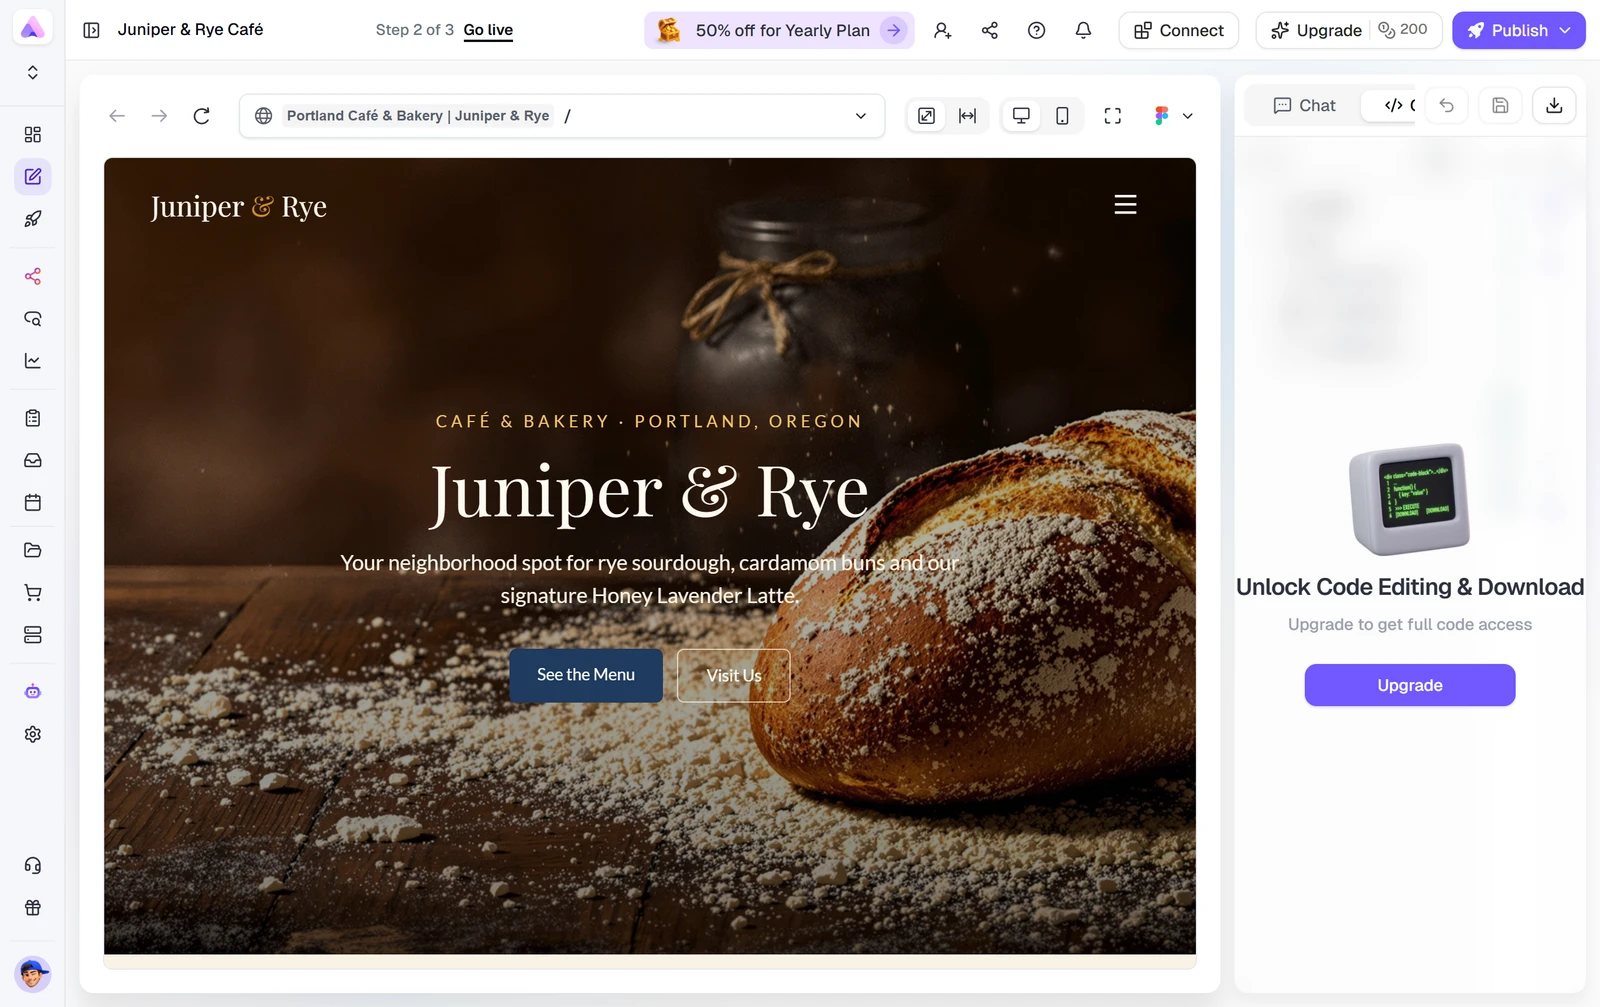
Task: Switch to the Chat tab
Action: click(x=1304, y=105)
